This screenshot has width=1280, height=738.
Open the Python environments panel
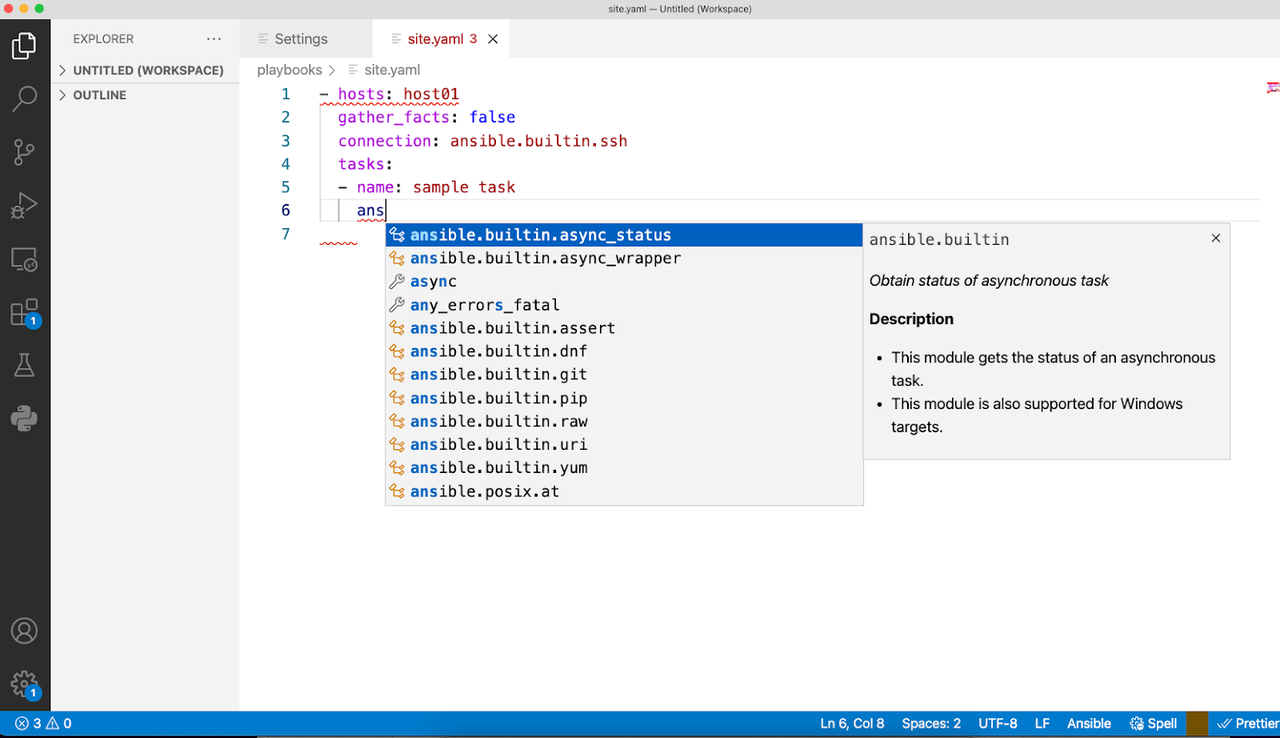coord(24,418)
